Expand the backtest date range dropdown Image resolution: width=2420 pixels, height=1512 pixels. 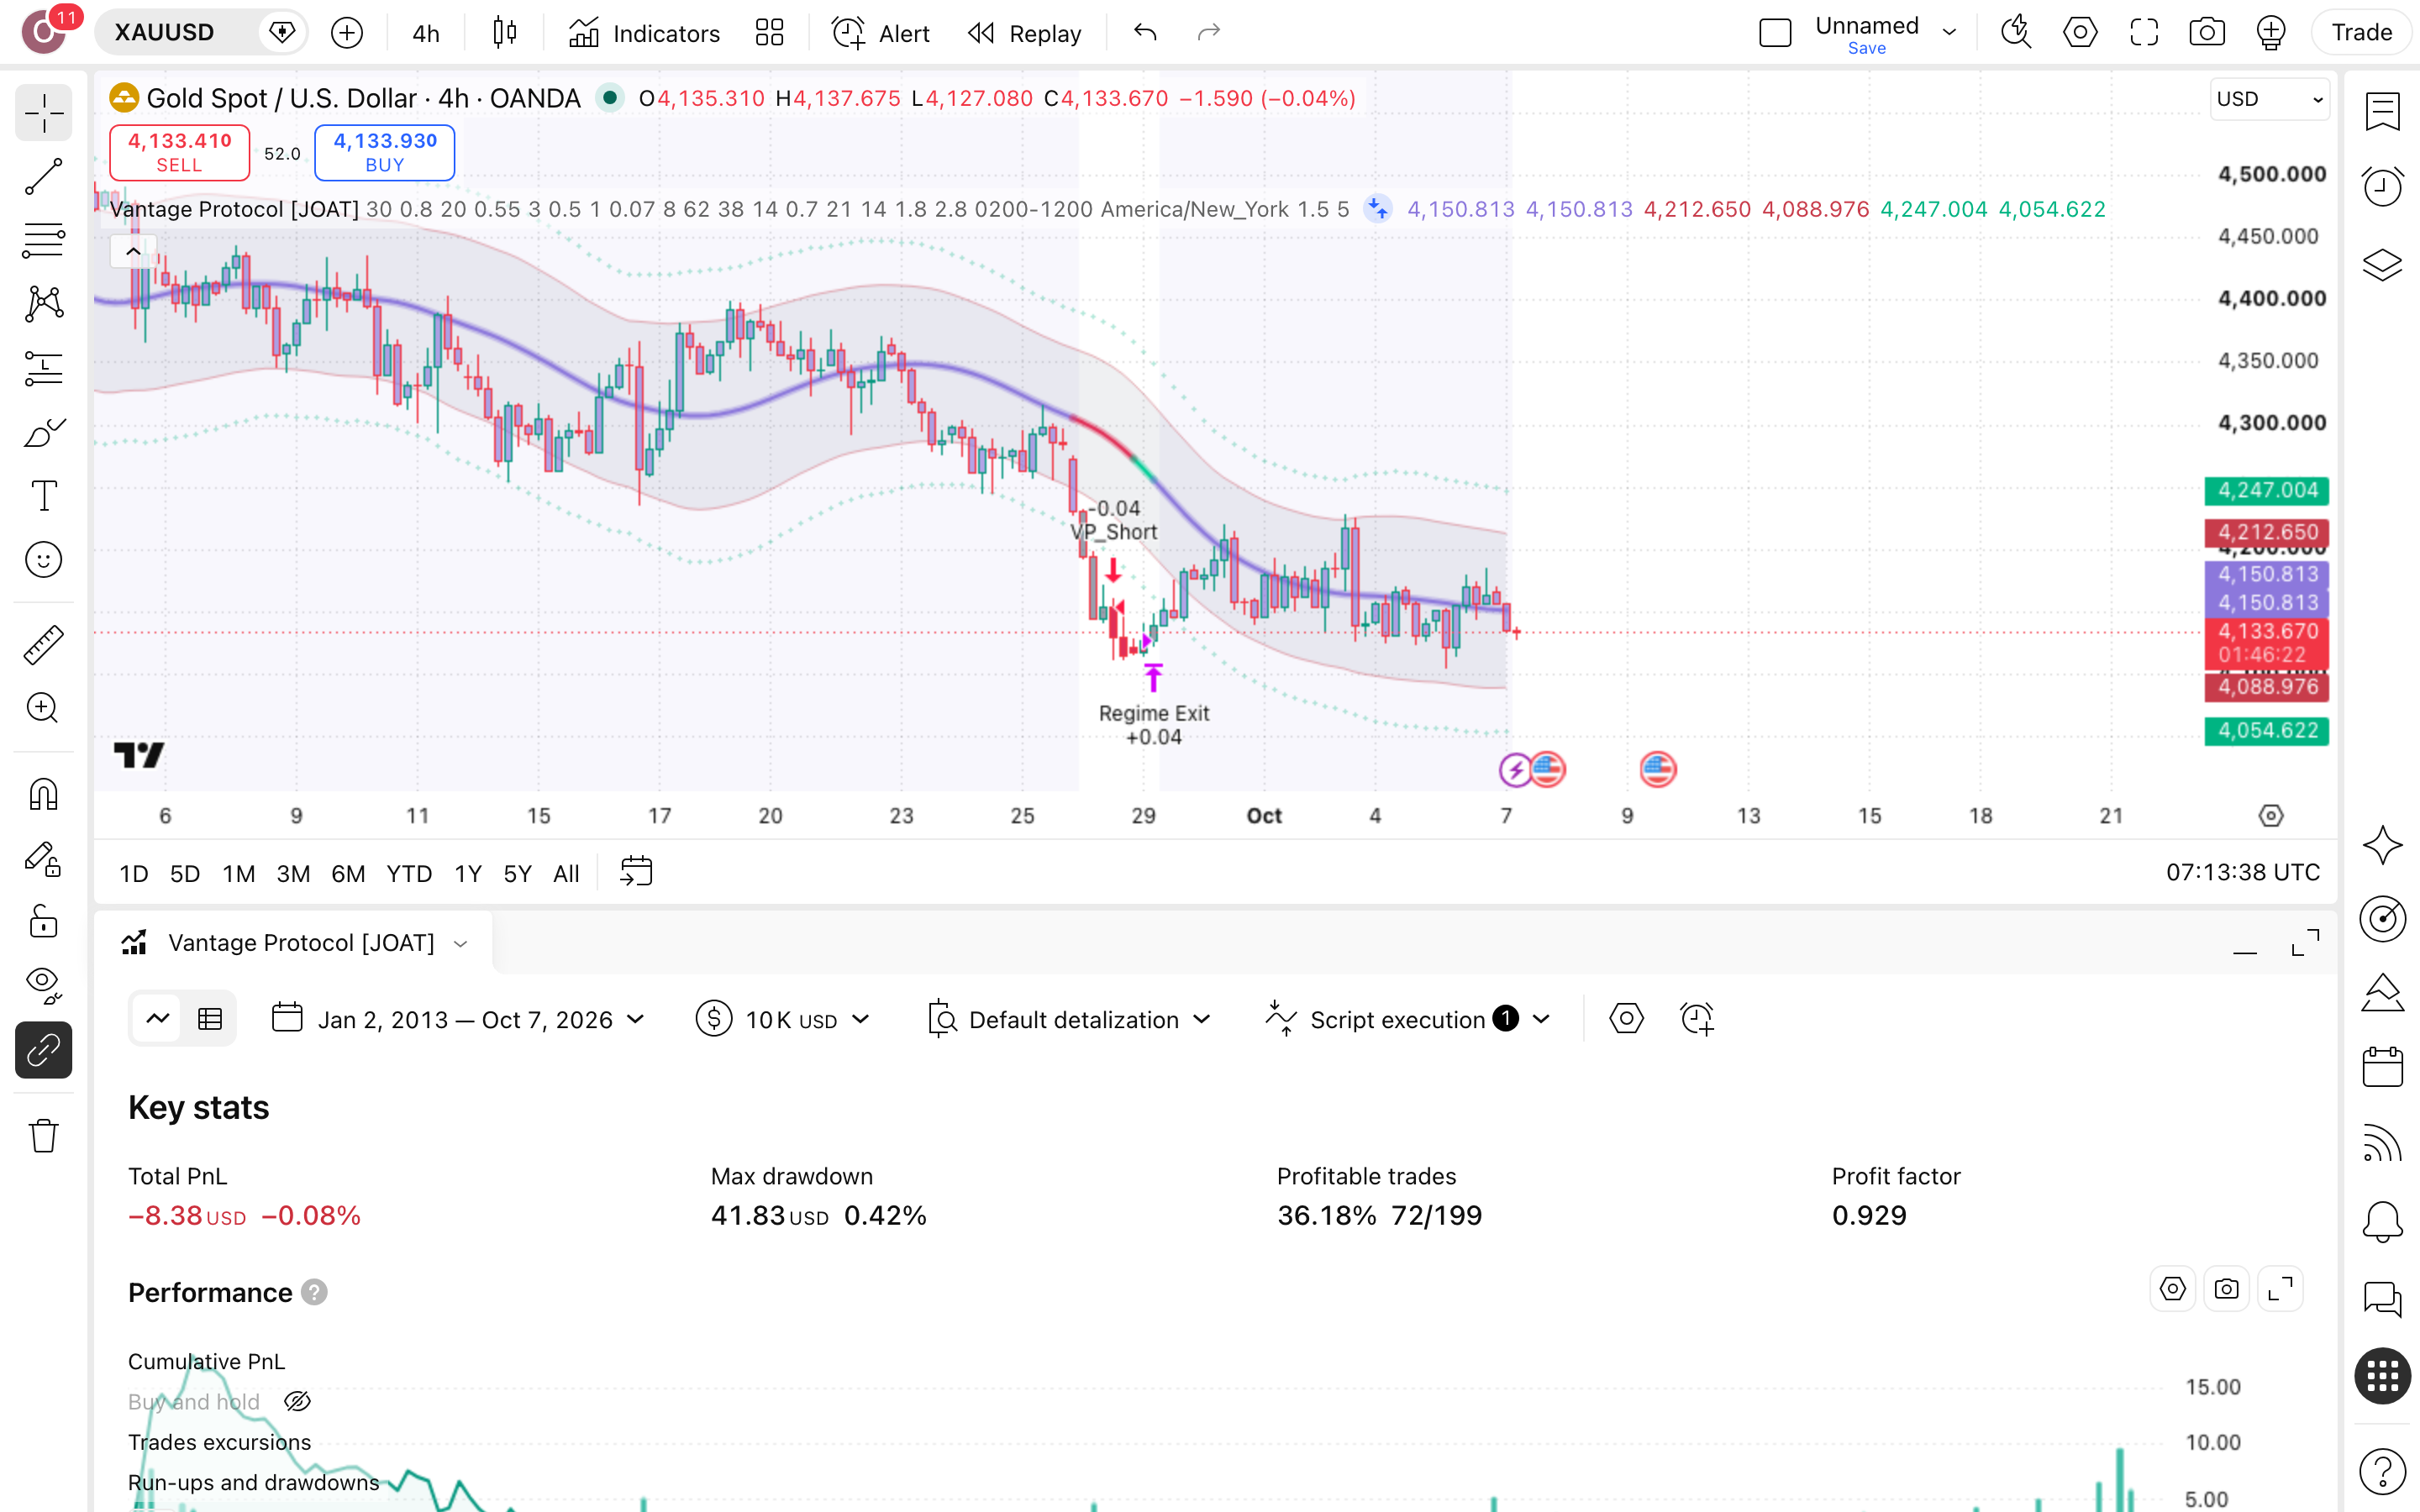point(459,1019)
